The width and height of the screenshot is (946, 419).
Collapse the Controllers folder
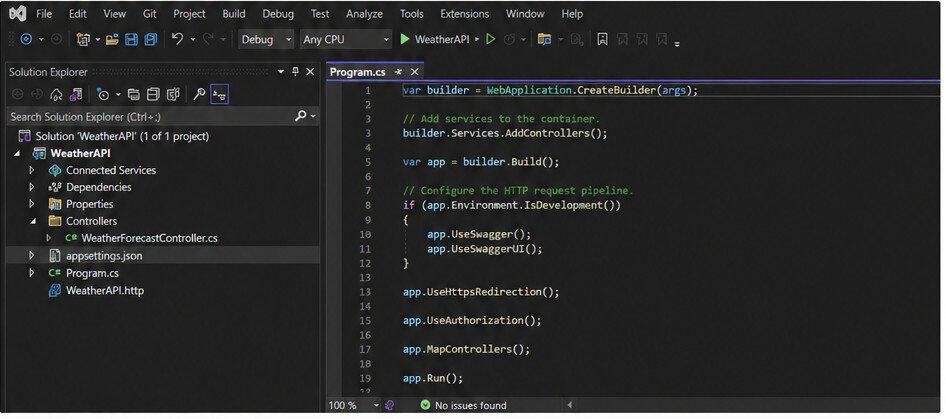click(x=33, y=221)
